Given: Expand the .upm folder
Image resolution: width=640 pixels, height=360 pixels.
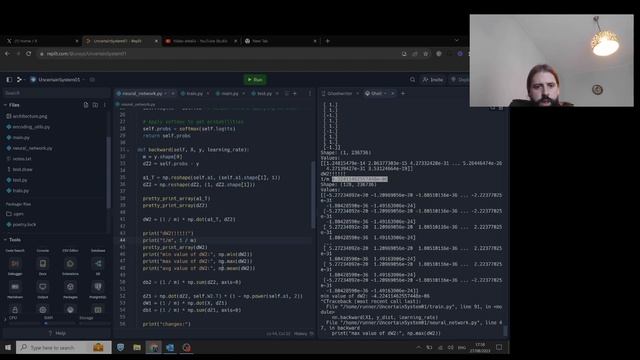Looking at the screenshot, I should 18,214.
